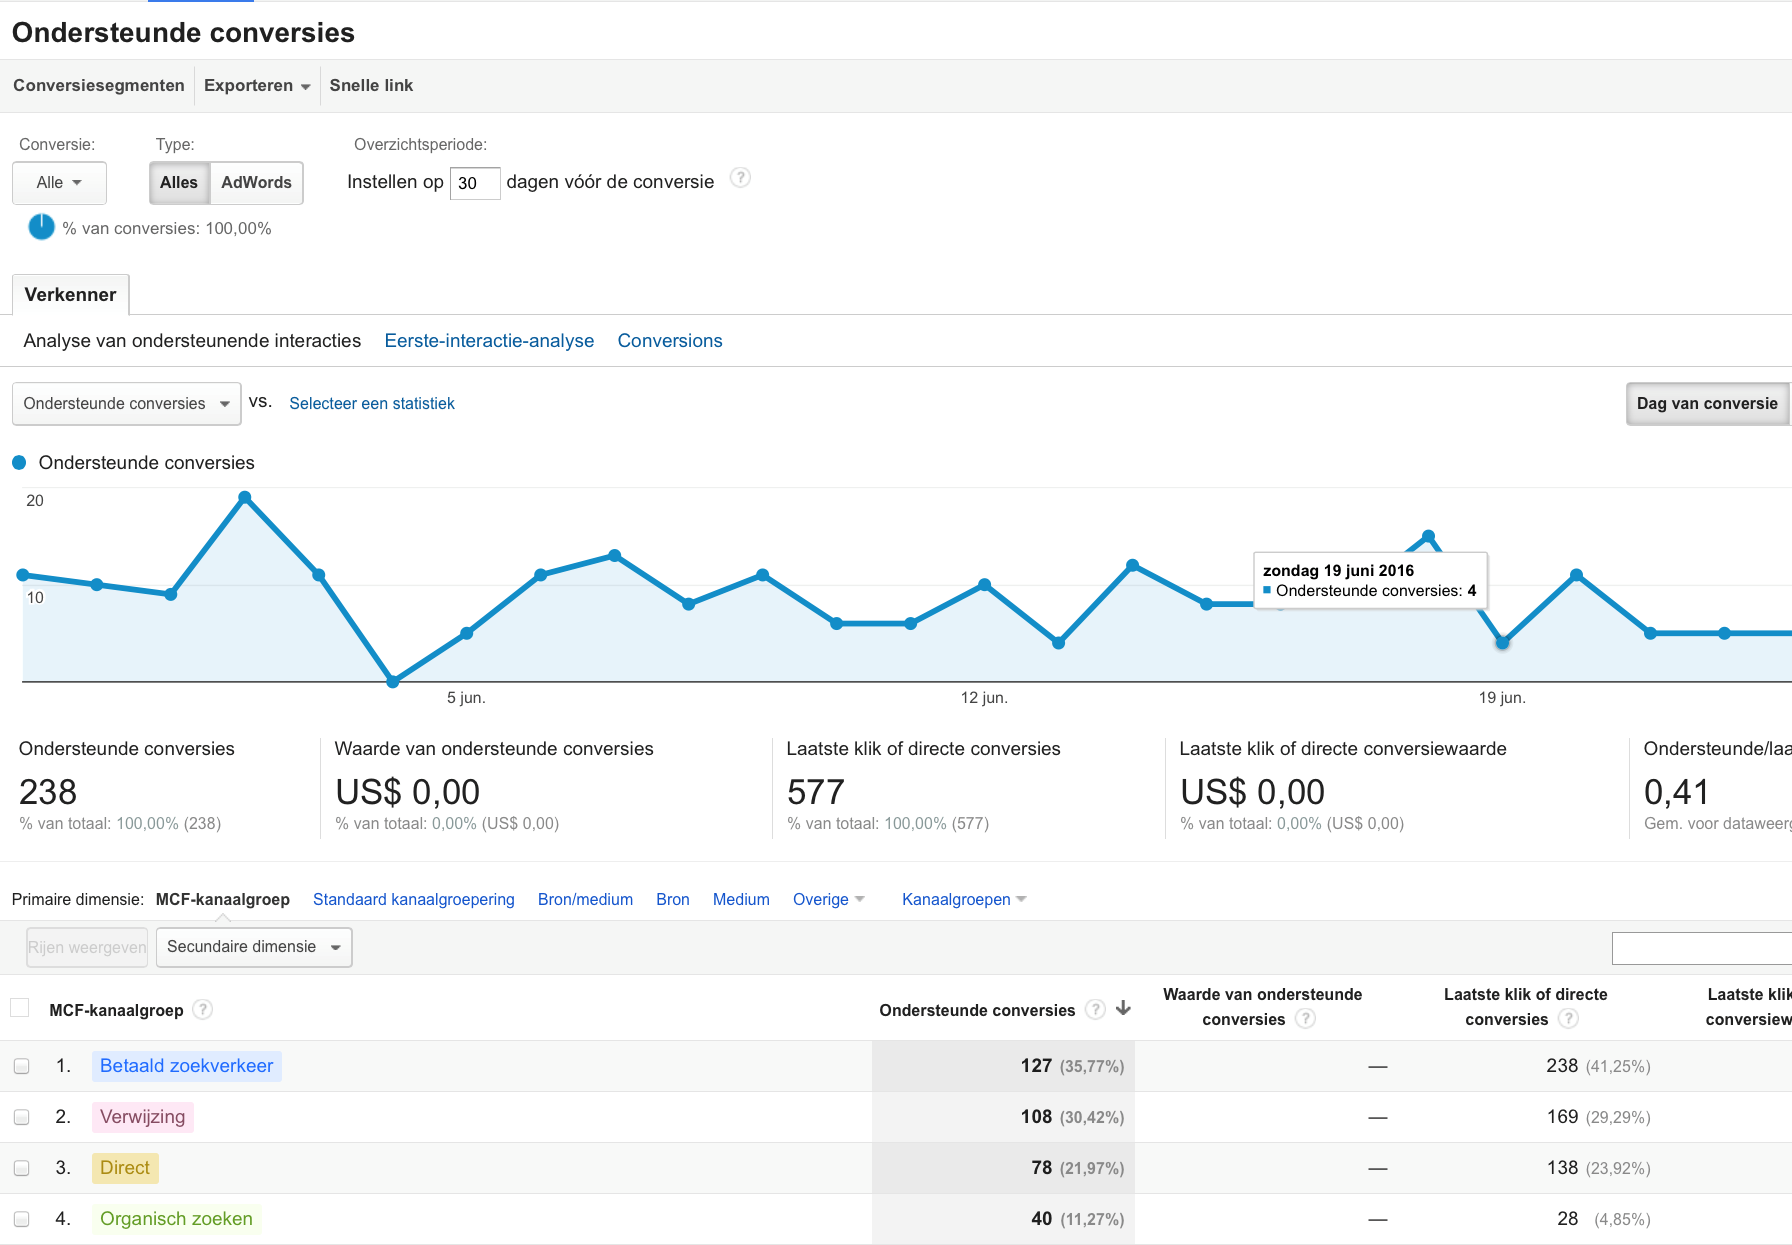
Task: Expand the Overige dimension dropdown
Action: (x=828, y=899)
